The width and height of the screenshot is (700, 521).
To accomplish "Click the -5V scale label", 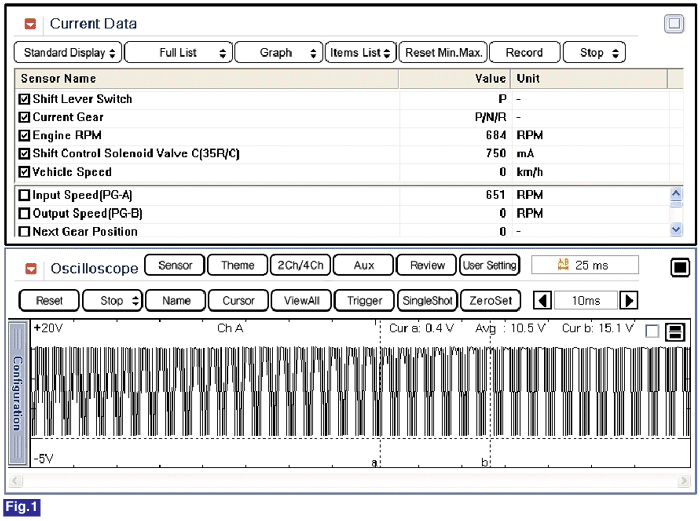I will coord(44,458).
